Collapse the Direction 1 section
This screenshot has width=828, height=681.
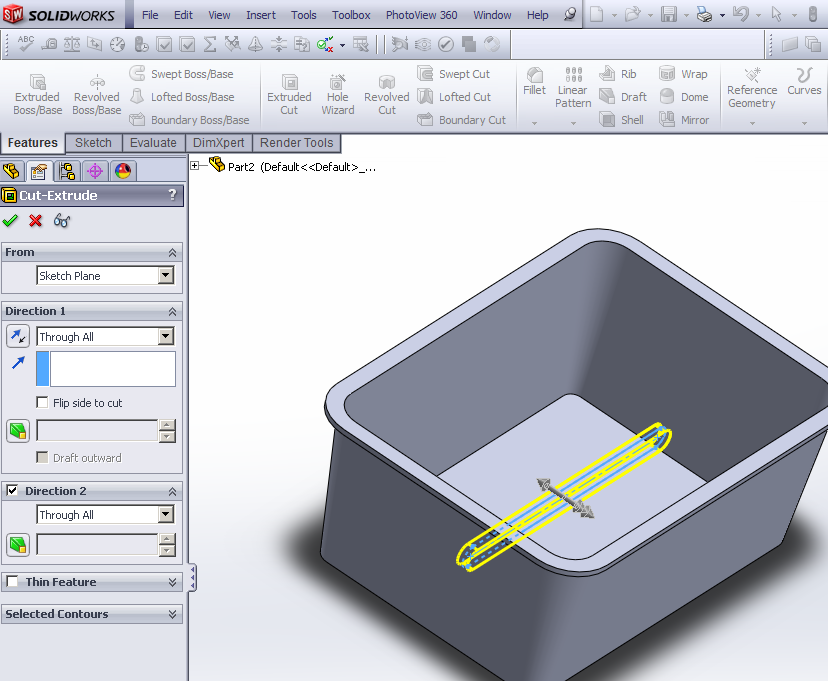tap(172, 311)
